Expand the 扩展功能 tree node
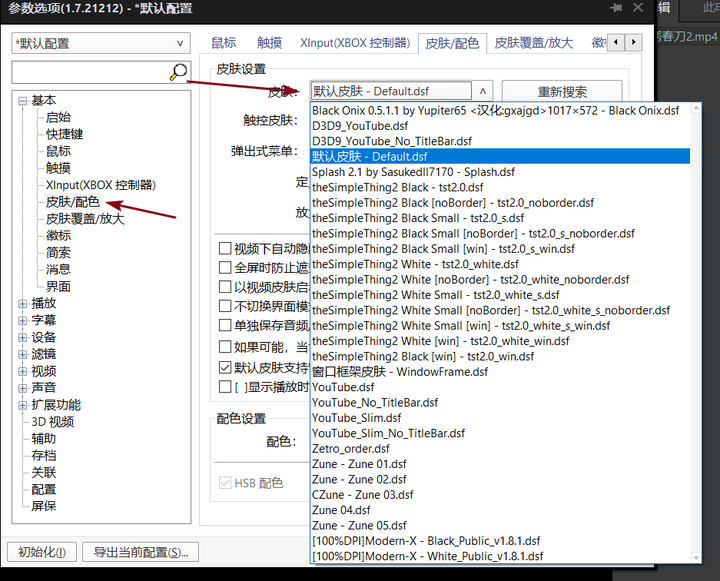720x581 pixels. 22,405
